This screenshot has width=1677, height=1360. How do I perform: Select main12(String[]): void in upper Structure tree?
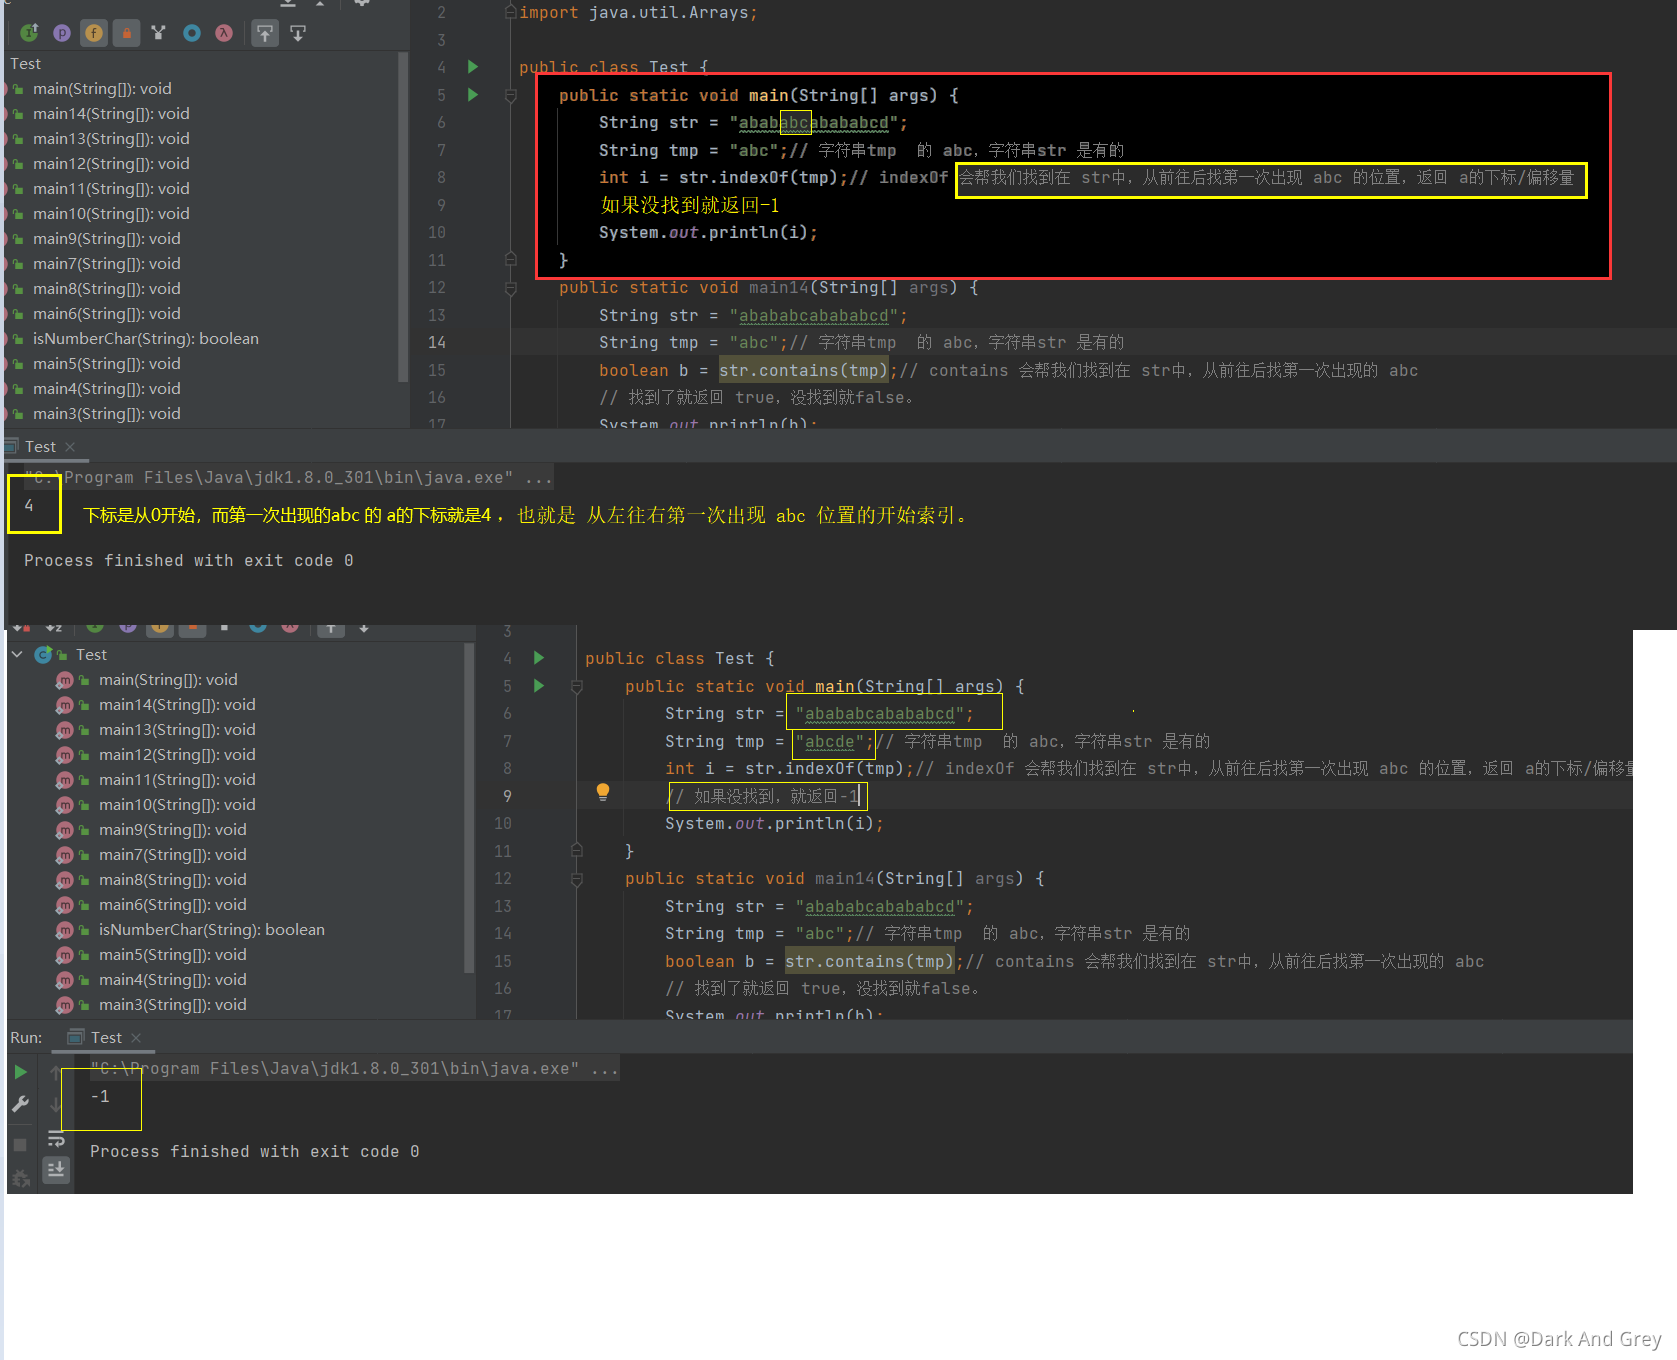tap(111, 164)
